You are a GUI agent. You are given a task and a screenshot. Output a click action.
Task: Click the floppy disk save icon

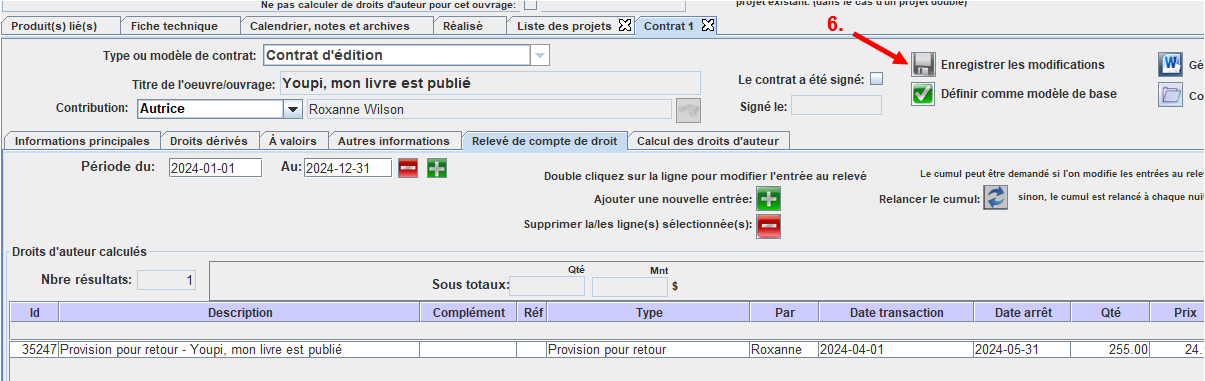[922, 65]
